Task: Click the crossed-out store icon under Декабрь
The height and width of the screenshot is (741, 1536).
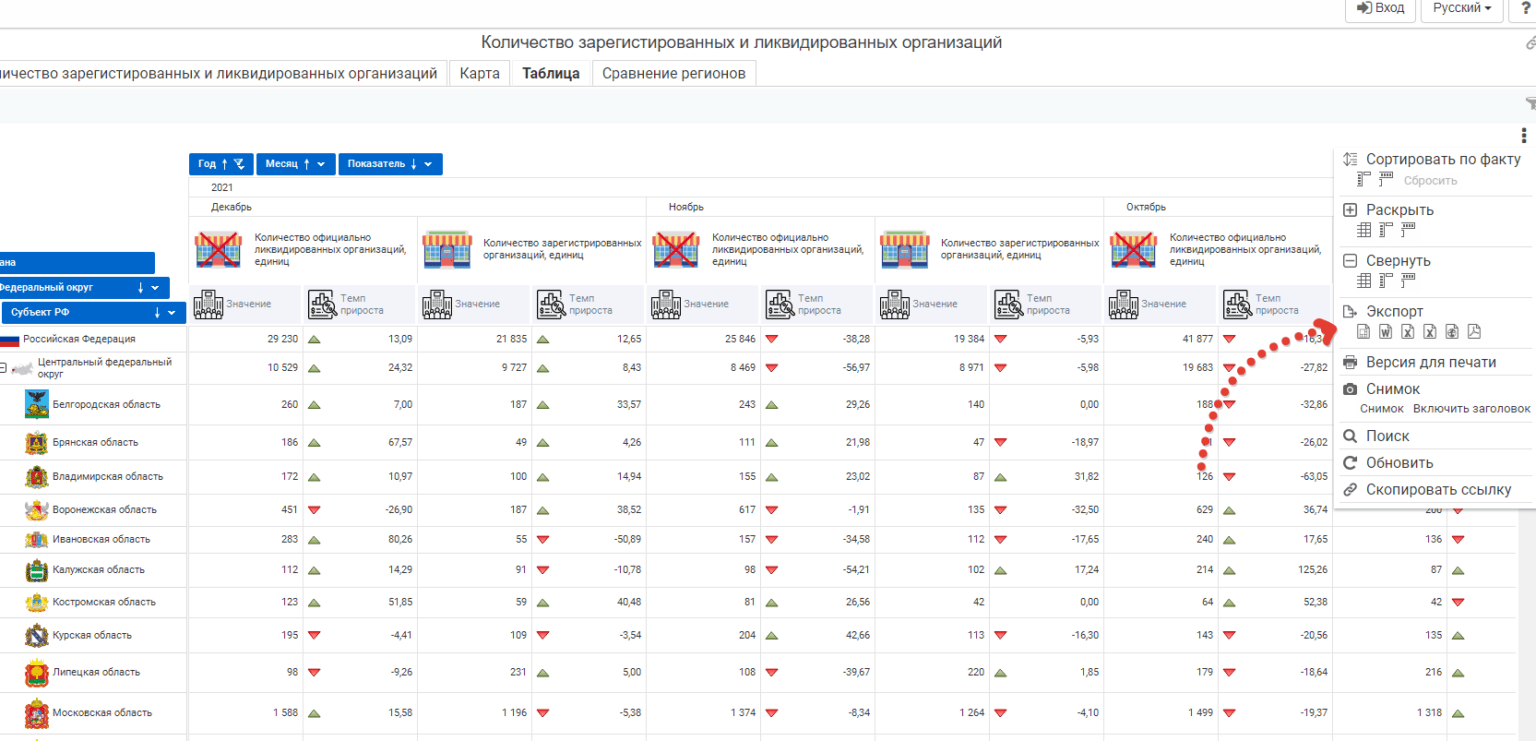Action: click(x=219, y=249)
